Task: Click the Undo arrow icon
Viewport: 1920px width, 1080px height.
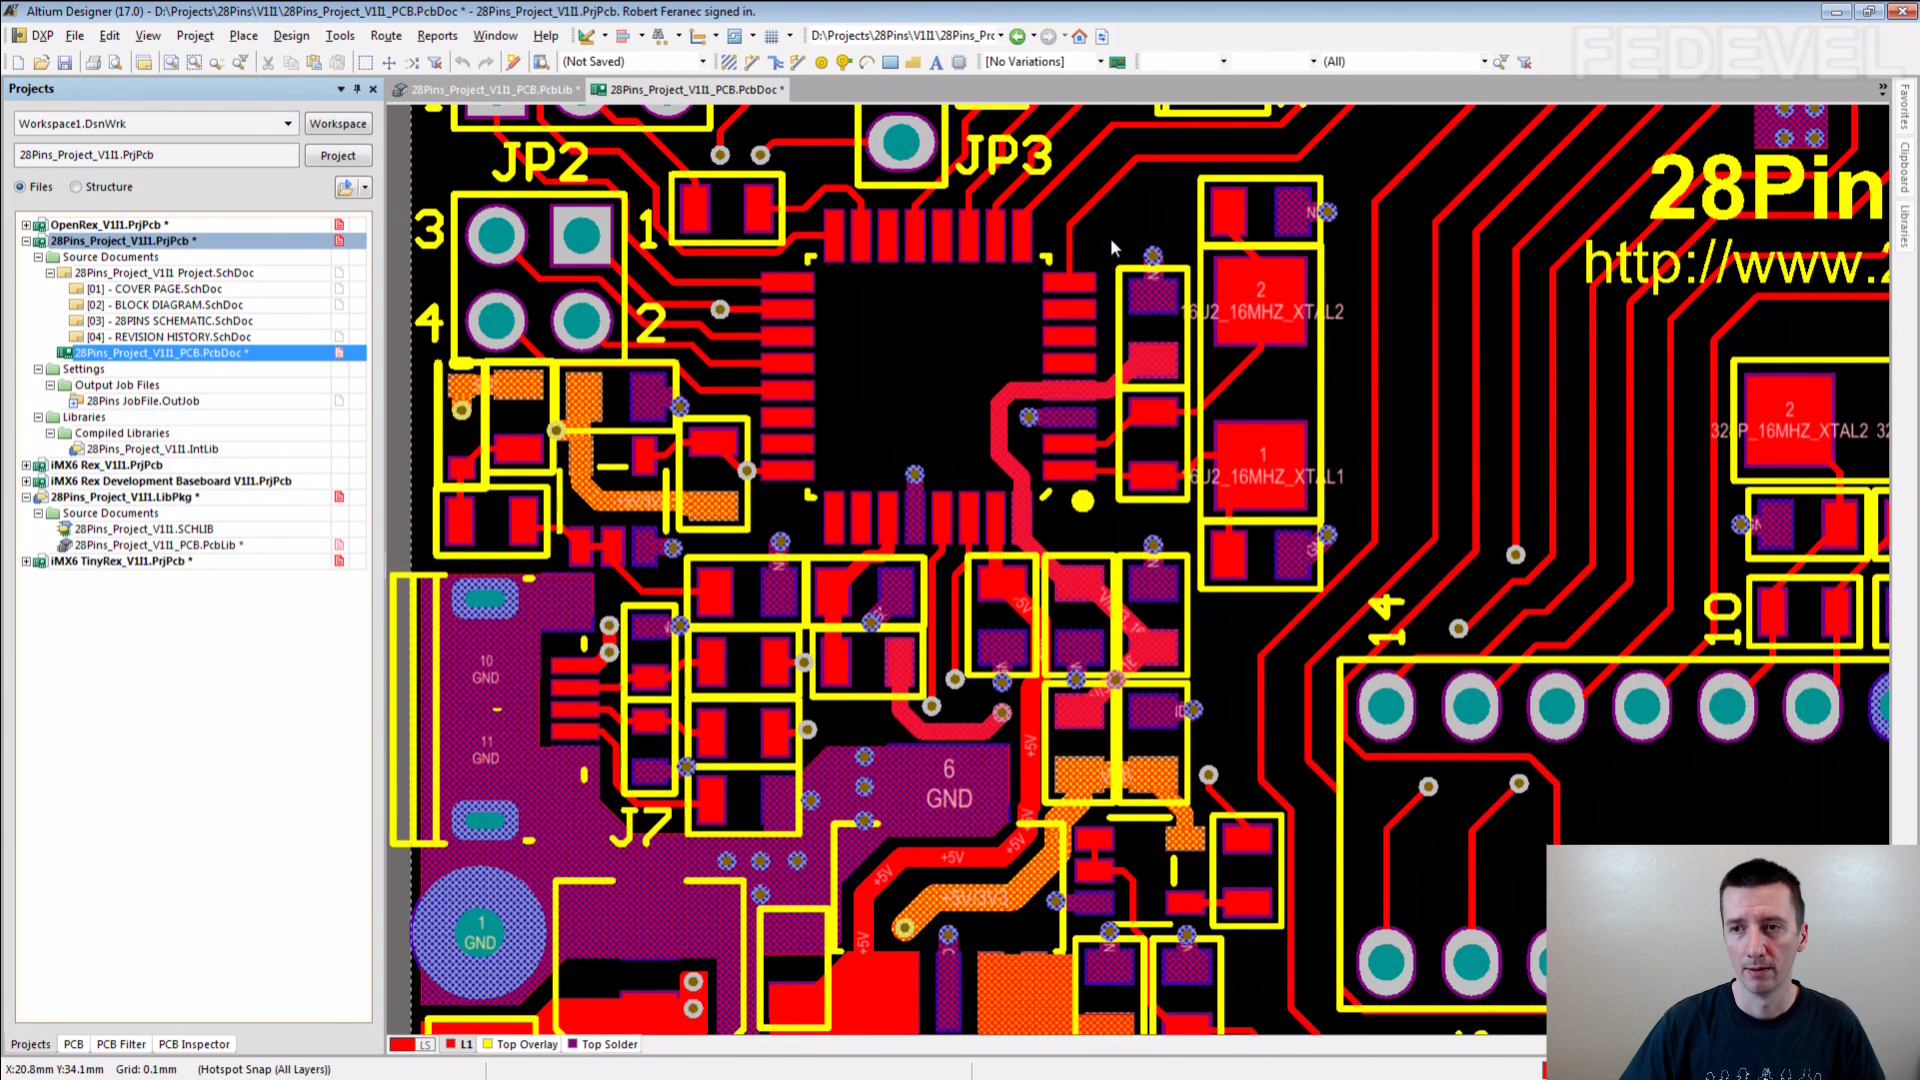Action: (x=462, y=62)
